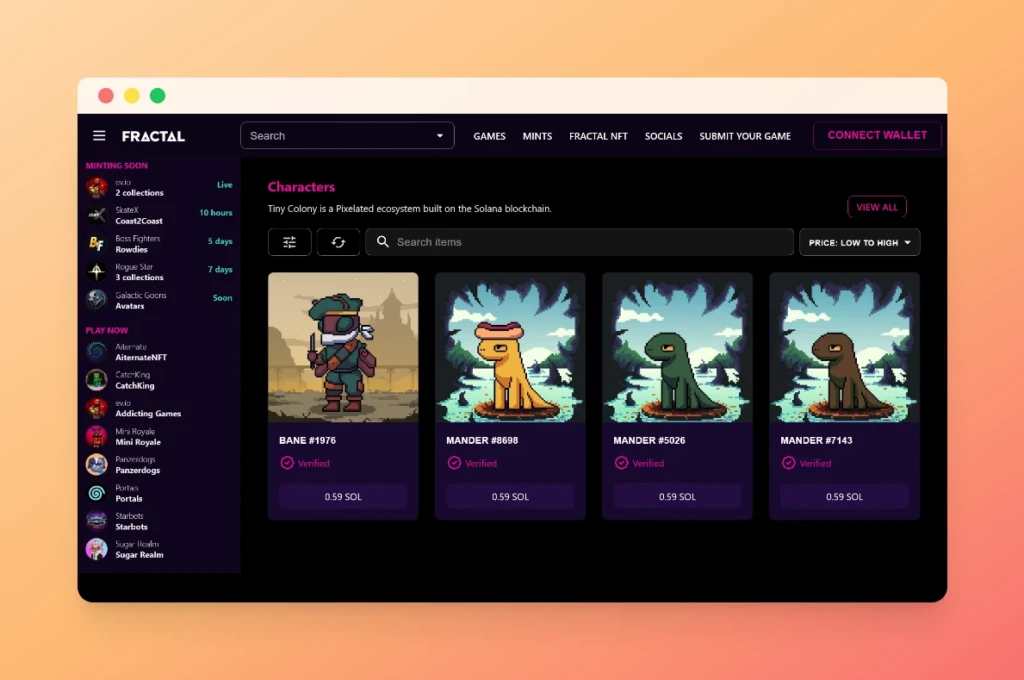Click the 5 days countdown label
This screenshot has height=680, width=1024.
(x=220, y=241)
